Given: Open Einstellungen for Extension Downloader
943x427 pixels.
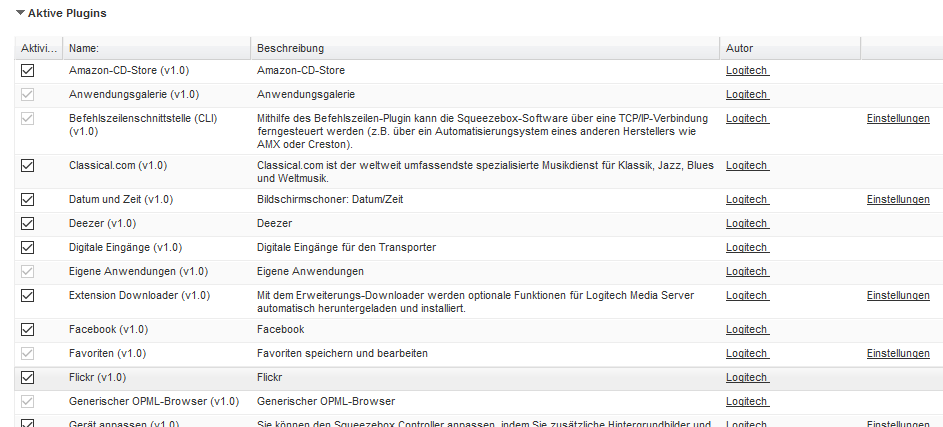Looking at the screenshot, I should pos(897,296).
